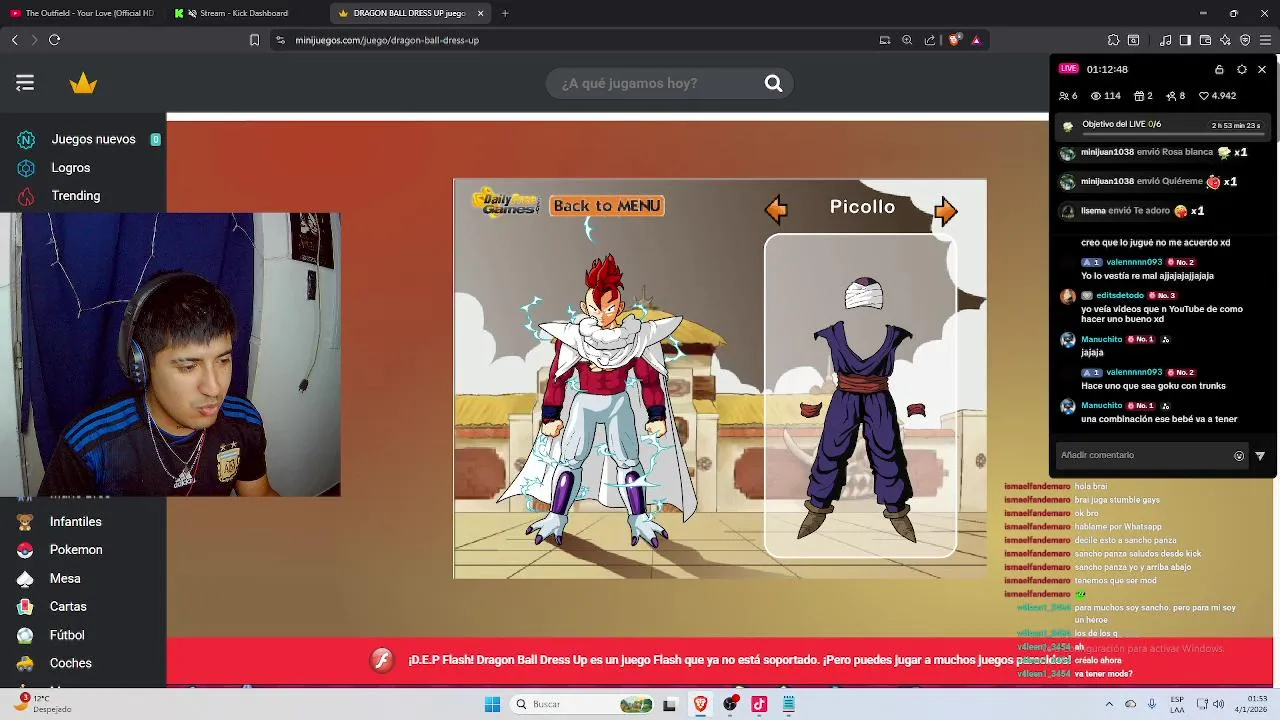Toggle the browser sidebar panel icon
1280x720 pixels.
coord(1185,40)
